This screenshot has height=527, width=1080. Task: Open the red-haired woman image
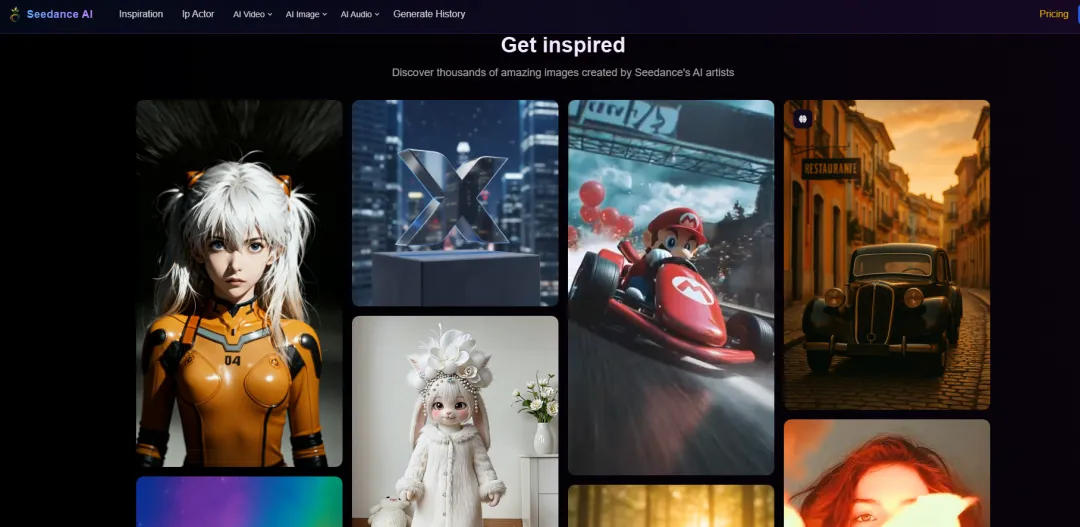(x=886, y=473)
